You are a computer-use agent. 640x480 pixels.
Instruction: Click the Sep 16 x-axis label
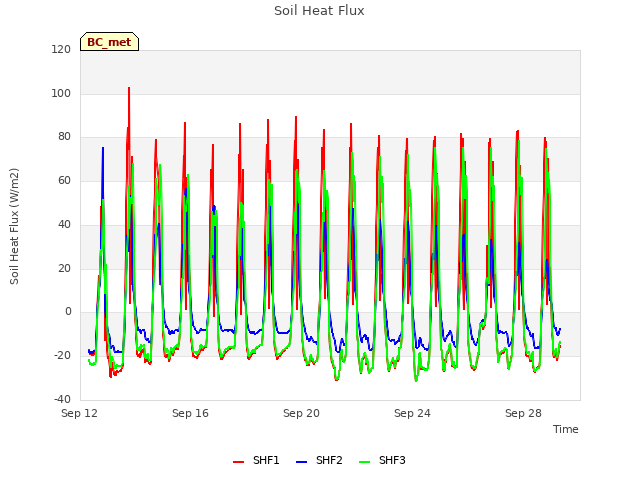(190, 413)
